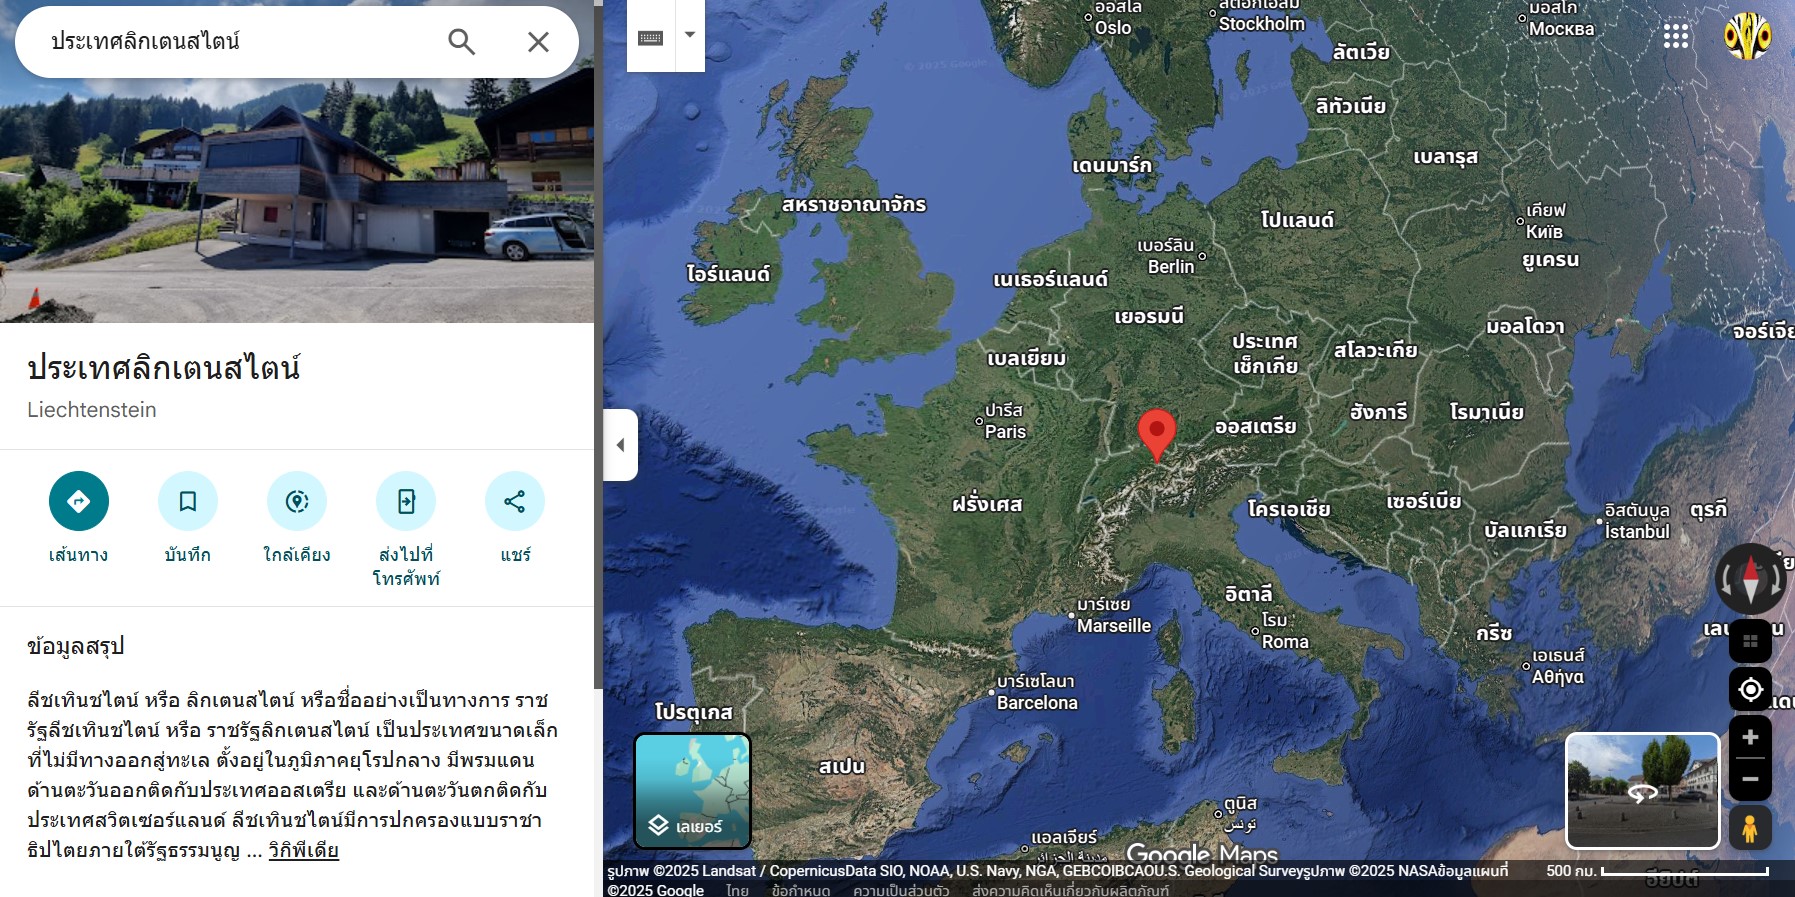This screenshot has height=897, width=1795.
Task: Click the Paris city label on the map
Action: tap(1005, 421)
